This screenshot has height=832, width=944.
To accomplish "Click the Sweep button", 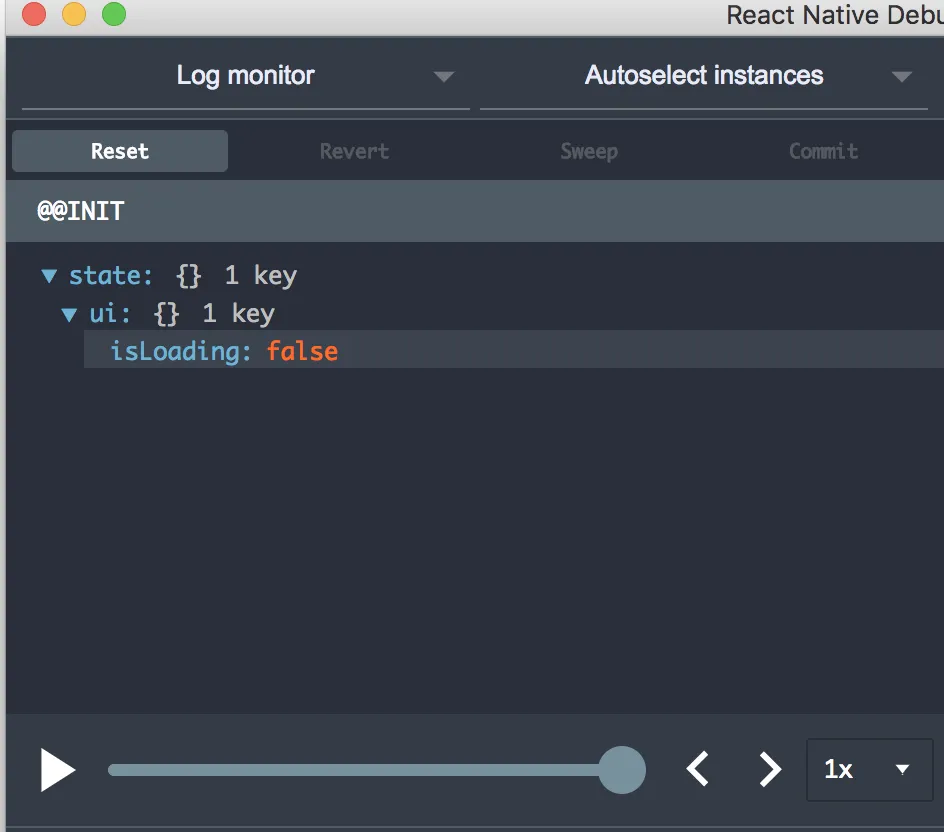I will click(589, 151).
